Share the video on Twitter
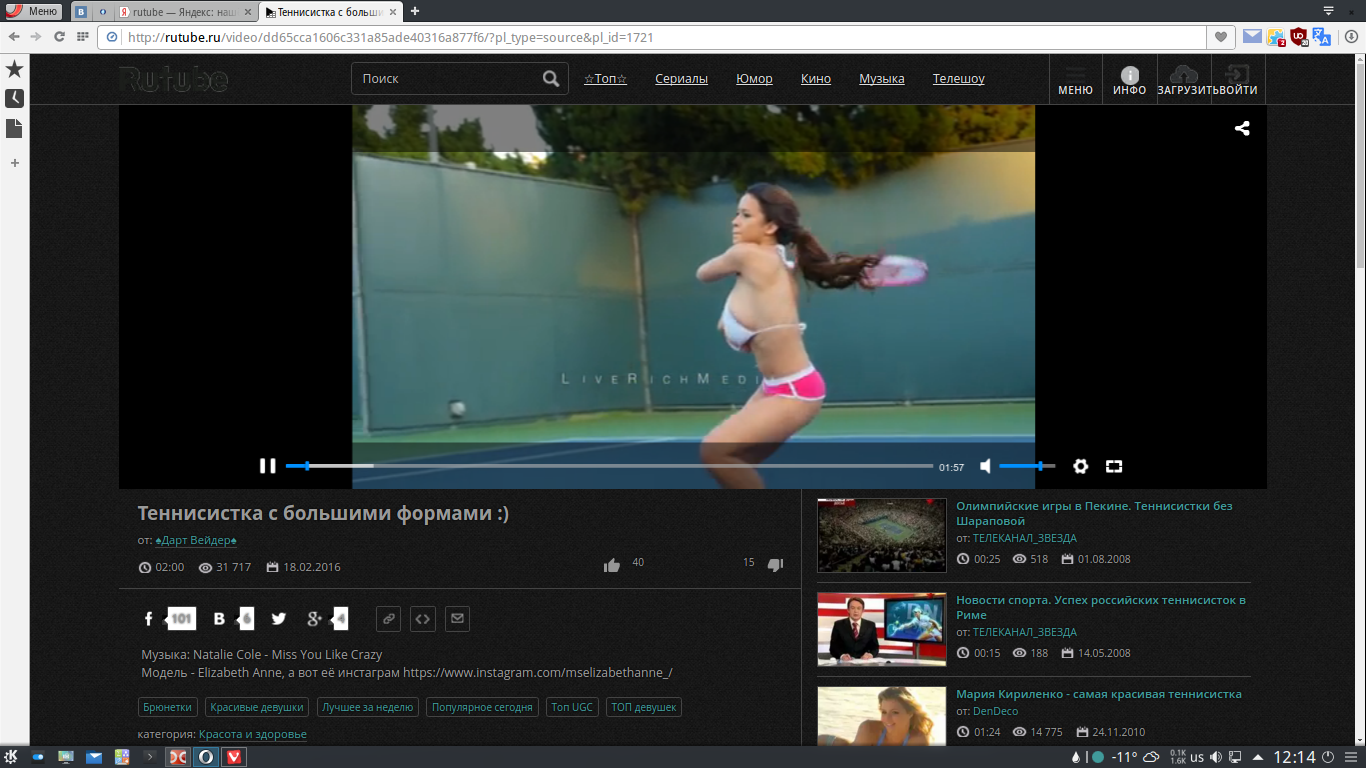The image size is (1366, 768). tap(279, 619)
